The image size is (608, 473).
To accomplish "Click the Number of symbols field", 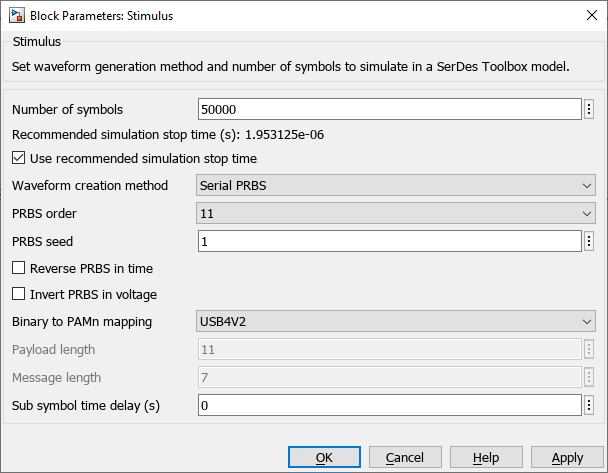I will pos(389,109).
